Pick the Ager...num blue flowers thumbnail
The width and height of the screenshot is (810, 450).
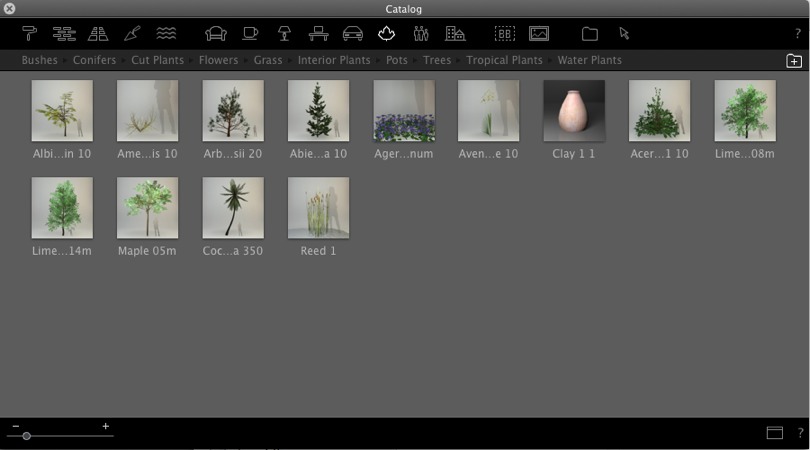tap(404, 111)
